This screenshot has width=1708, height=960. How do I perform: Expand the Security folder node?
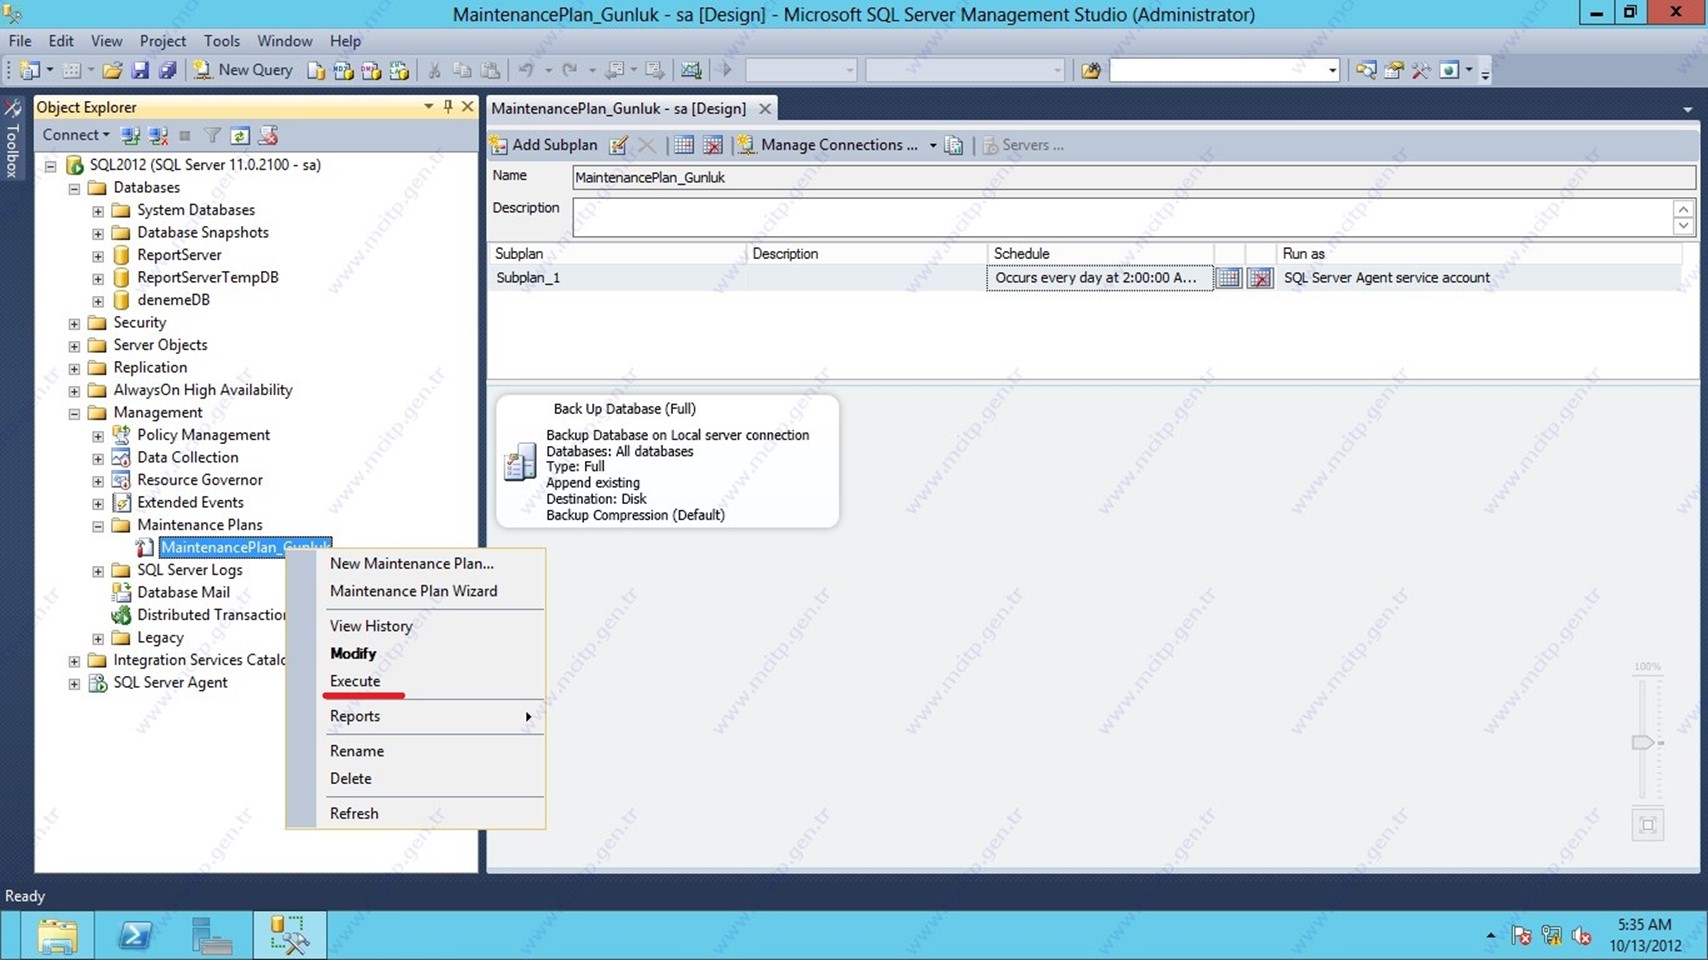point(74,323)
